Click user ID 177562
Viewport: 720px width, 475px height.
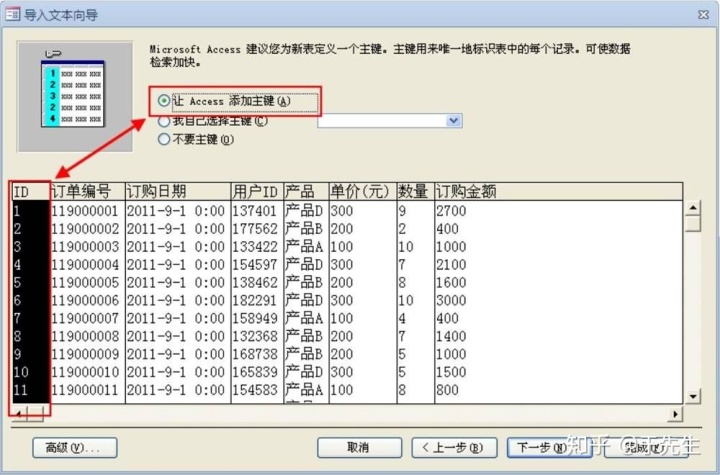[255, 229]
